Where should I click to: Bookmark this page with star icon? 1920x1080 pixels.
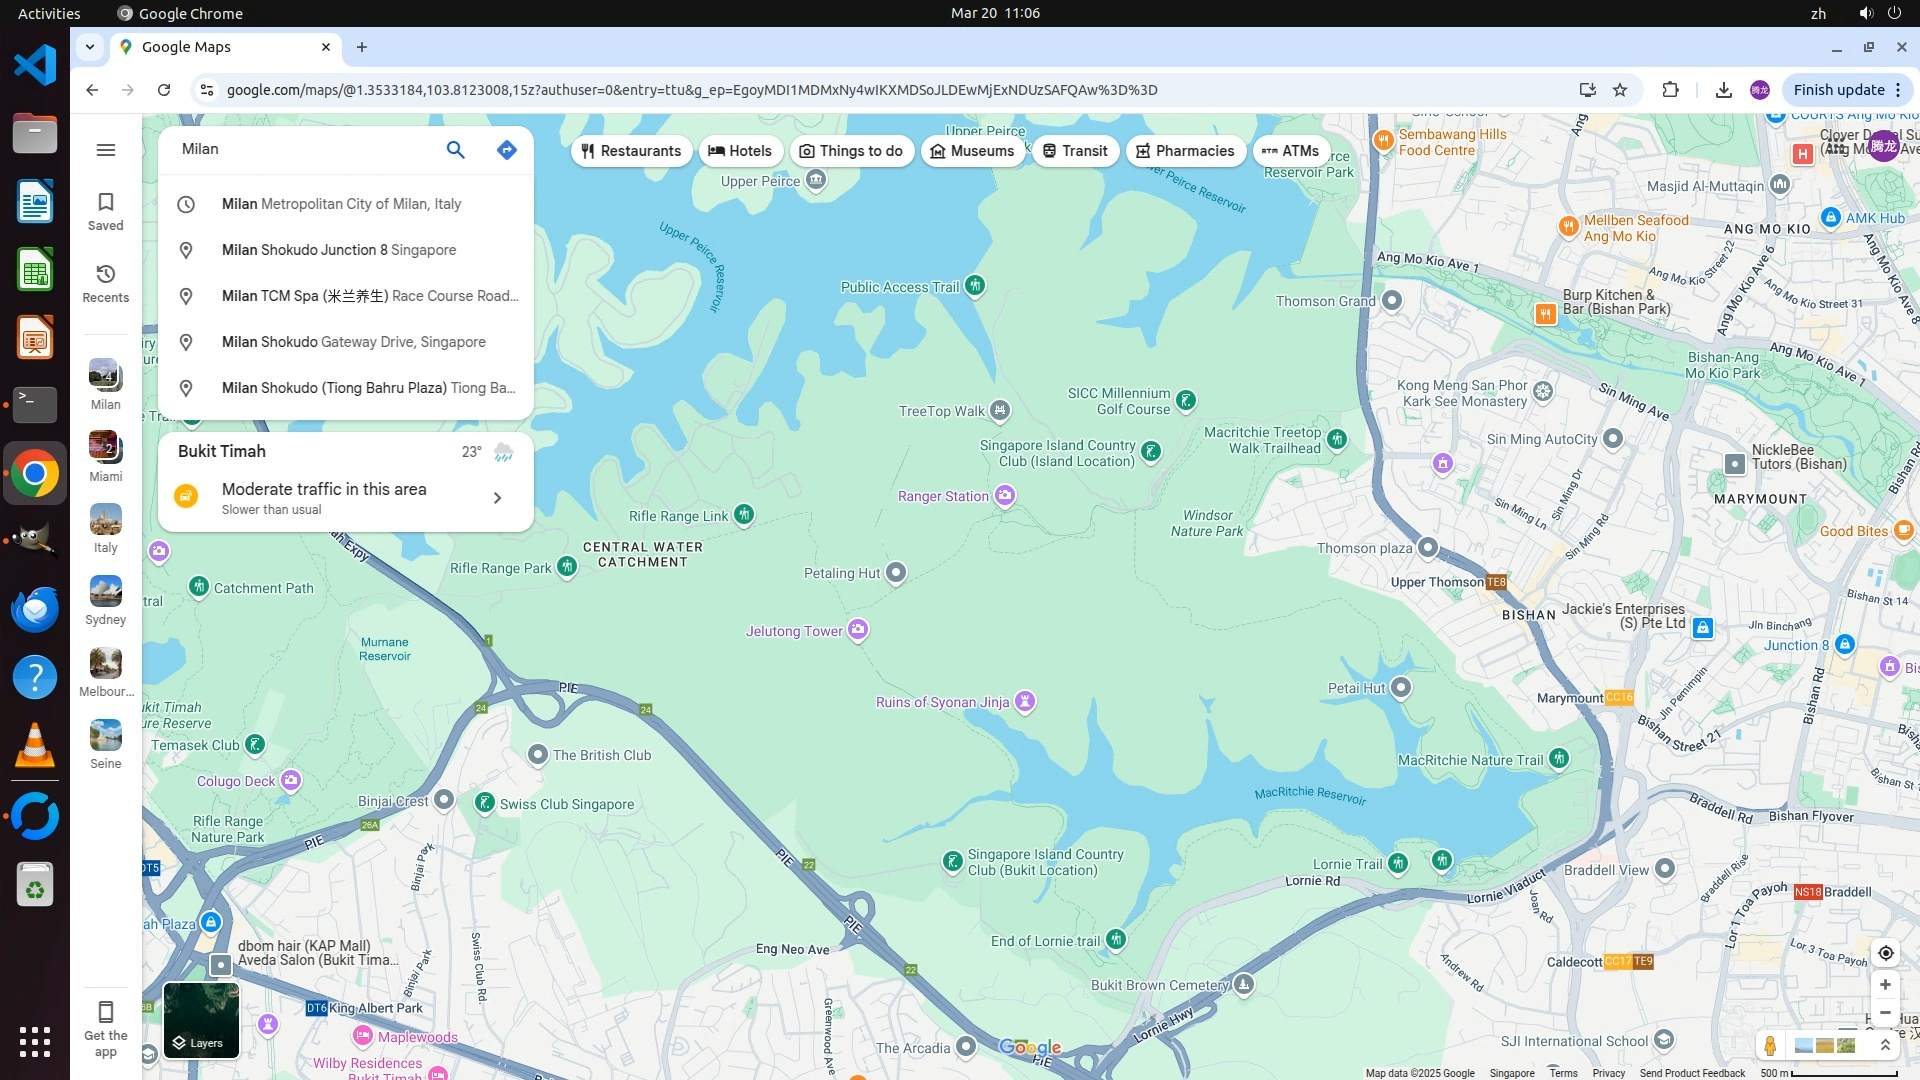click(1620, 90)
